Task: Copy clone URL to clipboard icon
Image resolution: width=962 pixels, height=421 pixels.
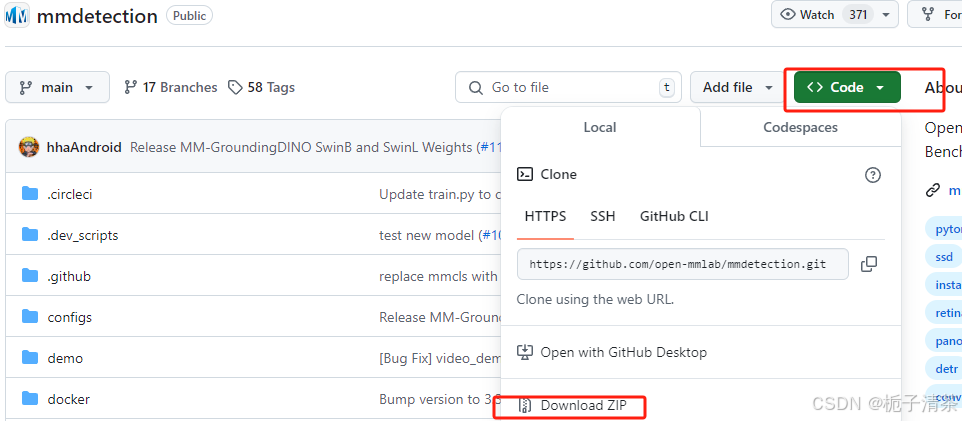Action: coord(869,265)
